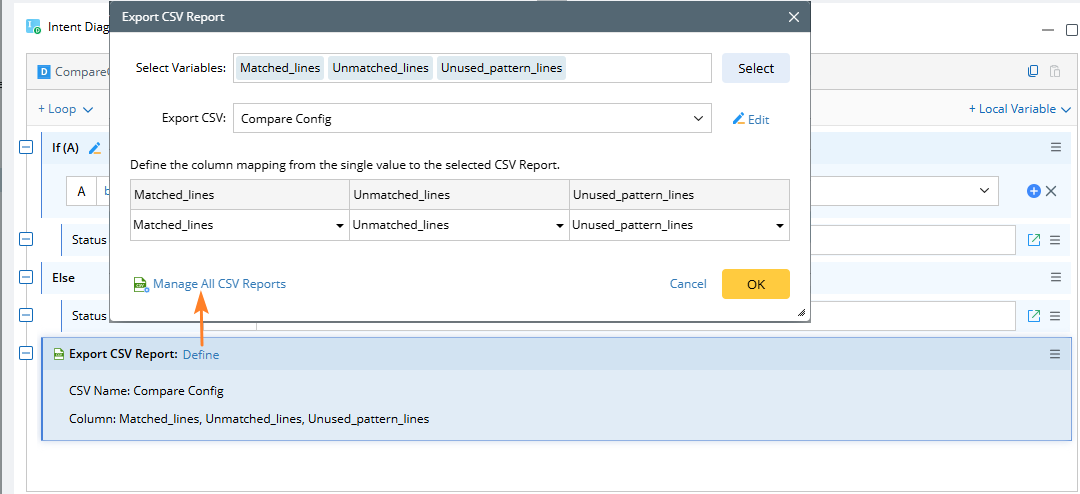Open the + Local Variable menu
This screenshot has width=1080, height=494.
pos(1019,109)
